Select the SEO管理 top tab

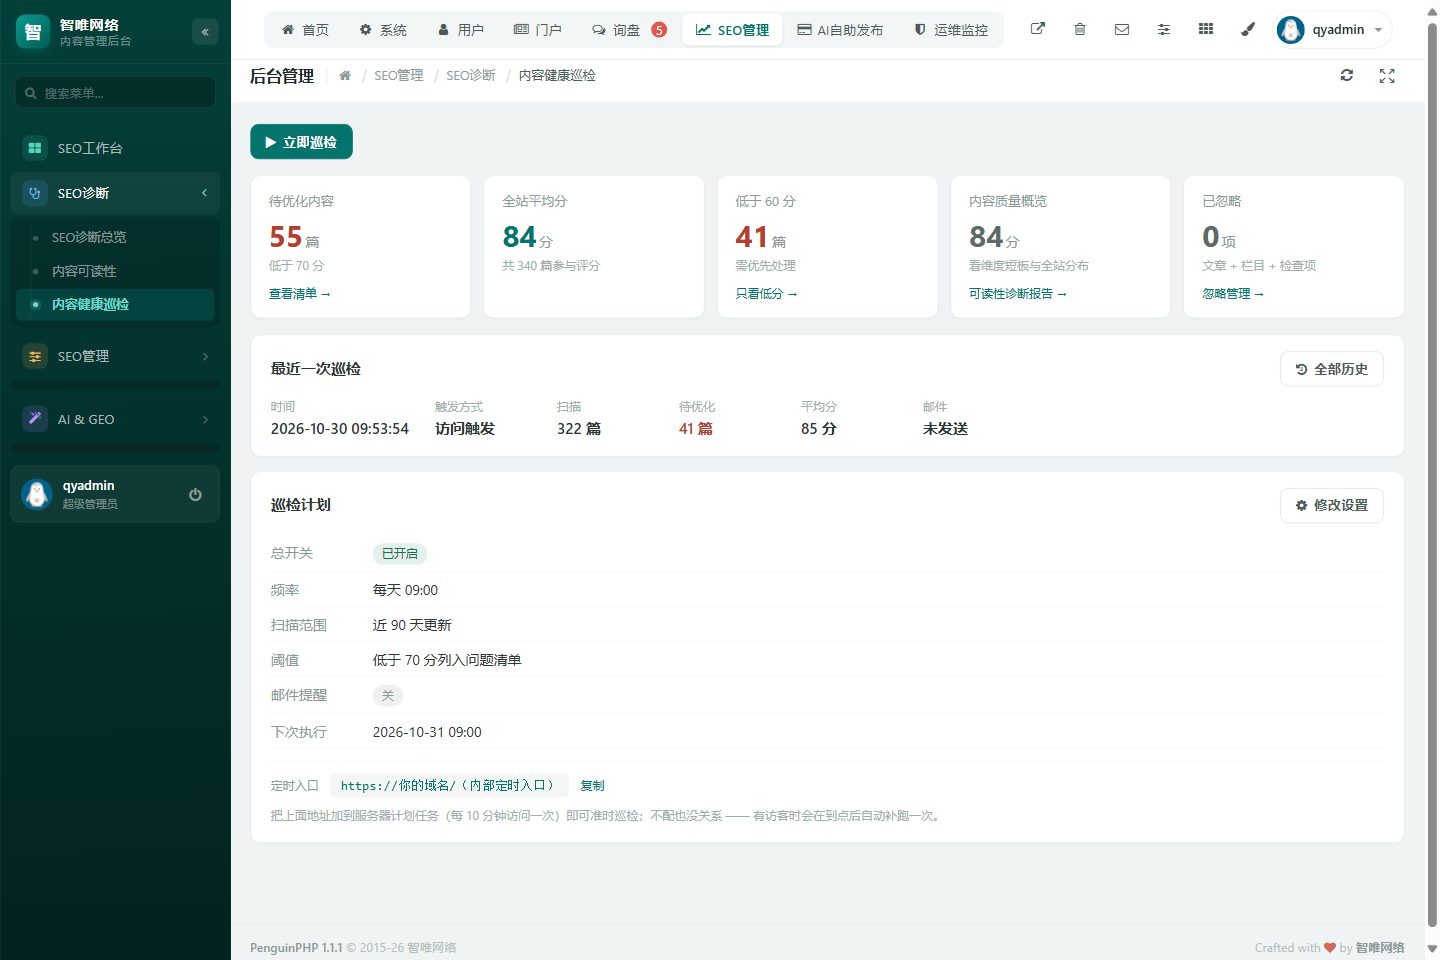(x=733, y=30)
